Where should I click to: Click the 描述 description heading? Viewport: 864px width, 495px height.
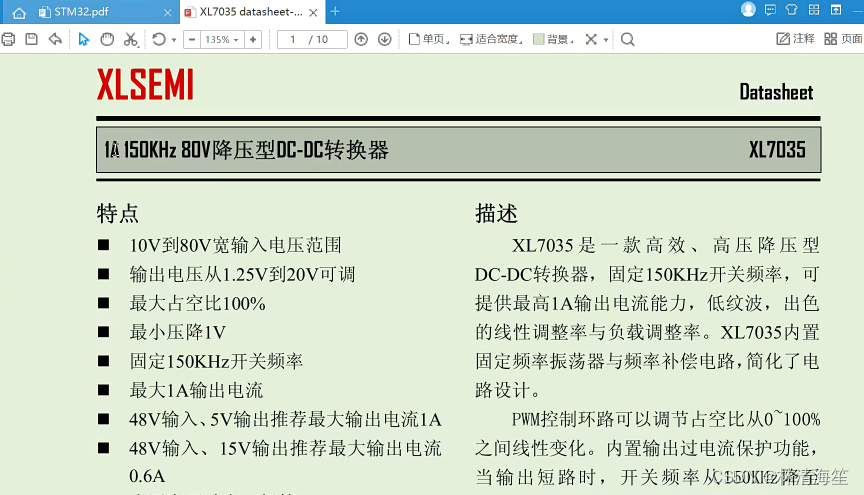tap(496, 213)
